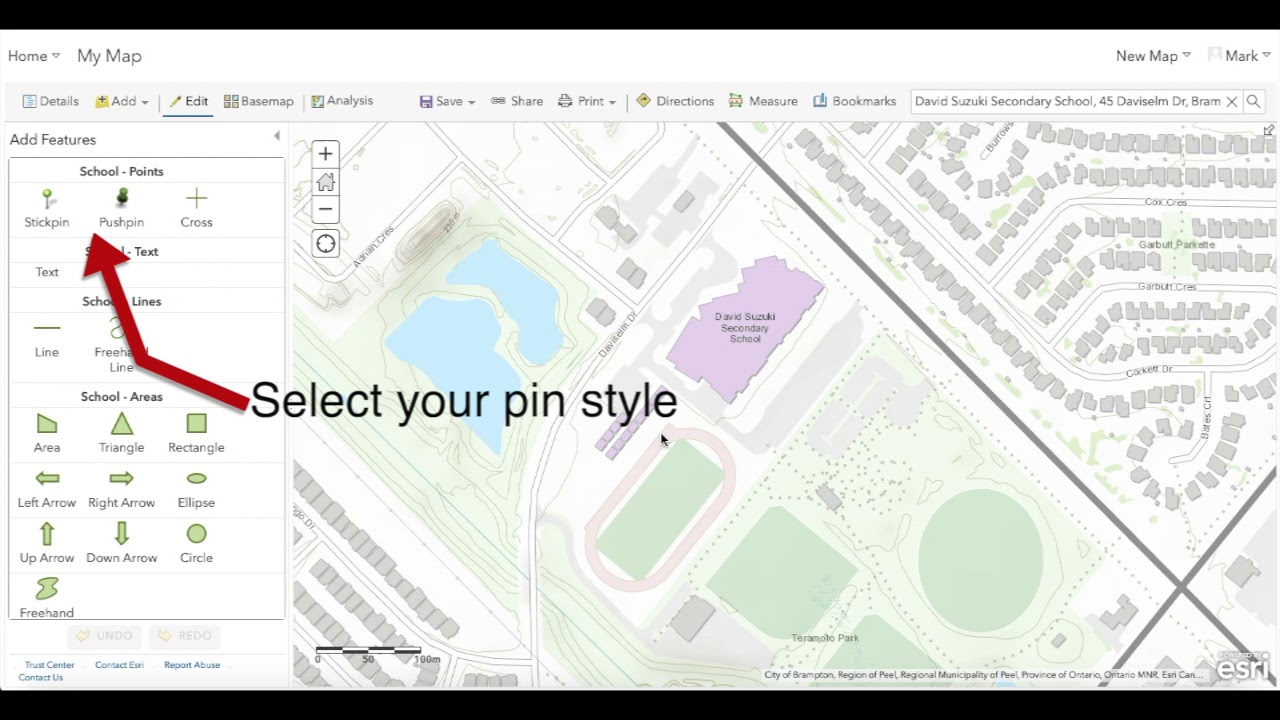Find my location on map
The image size is (1280, 720).
[325, 244]
